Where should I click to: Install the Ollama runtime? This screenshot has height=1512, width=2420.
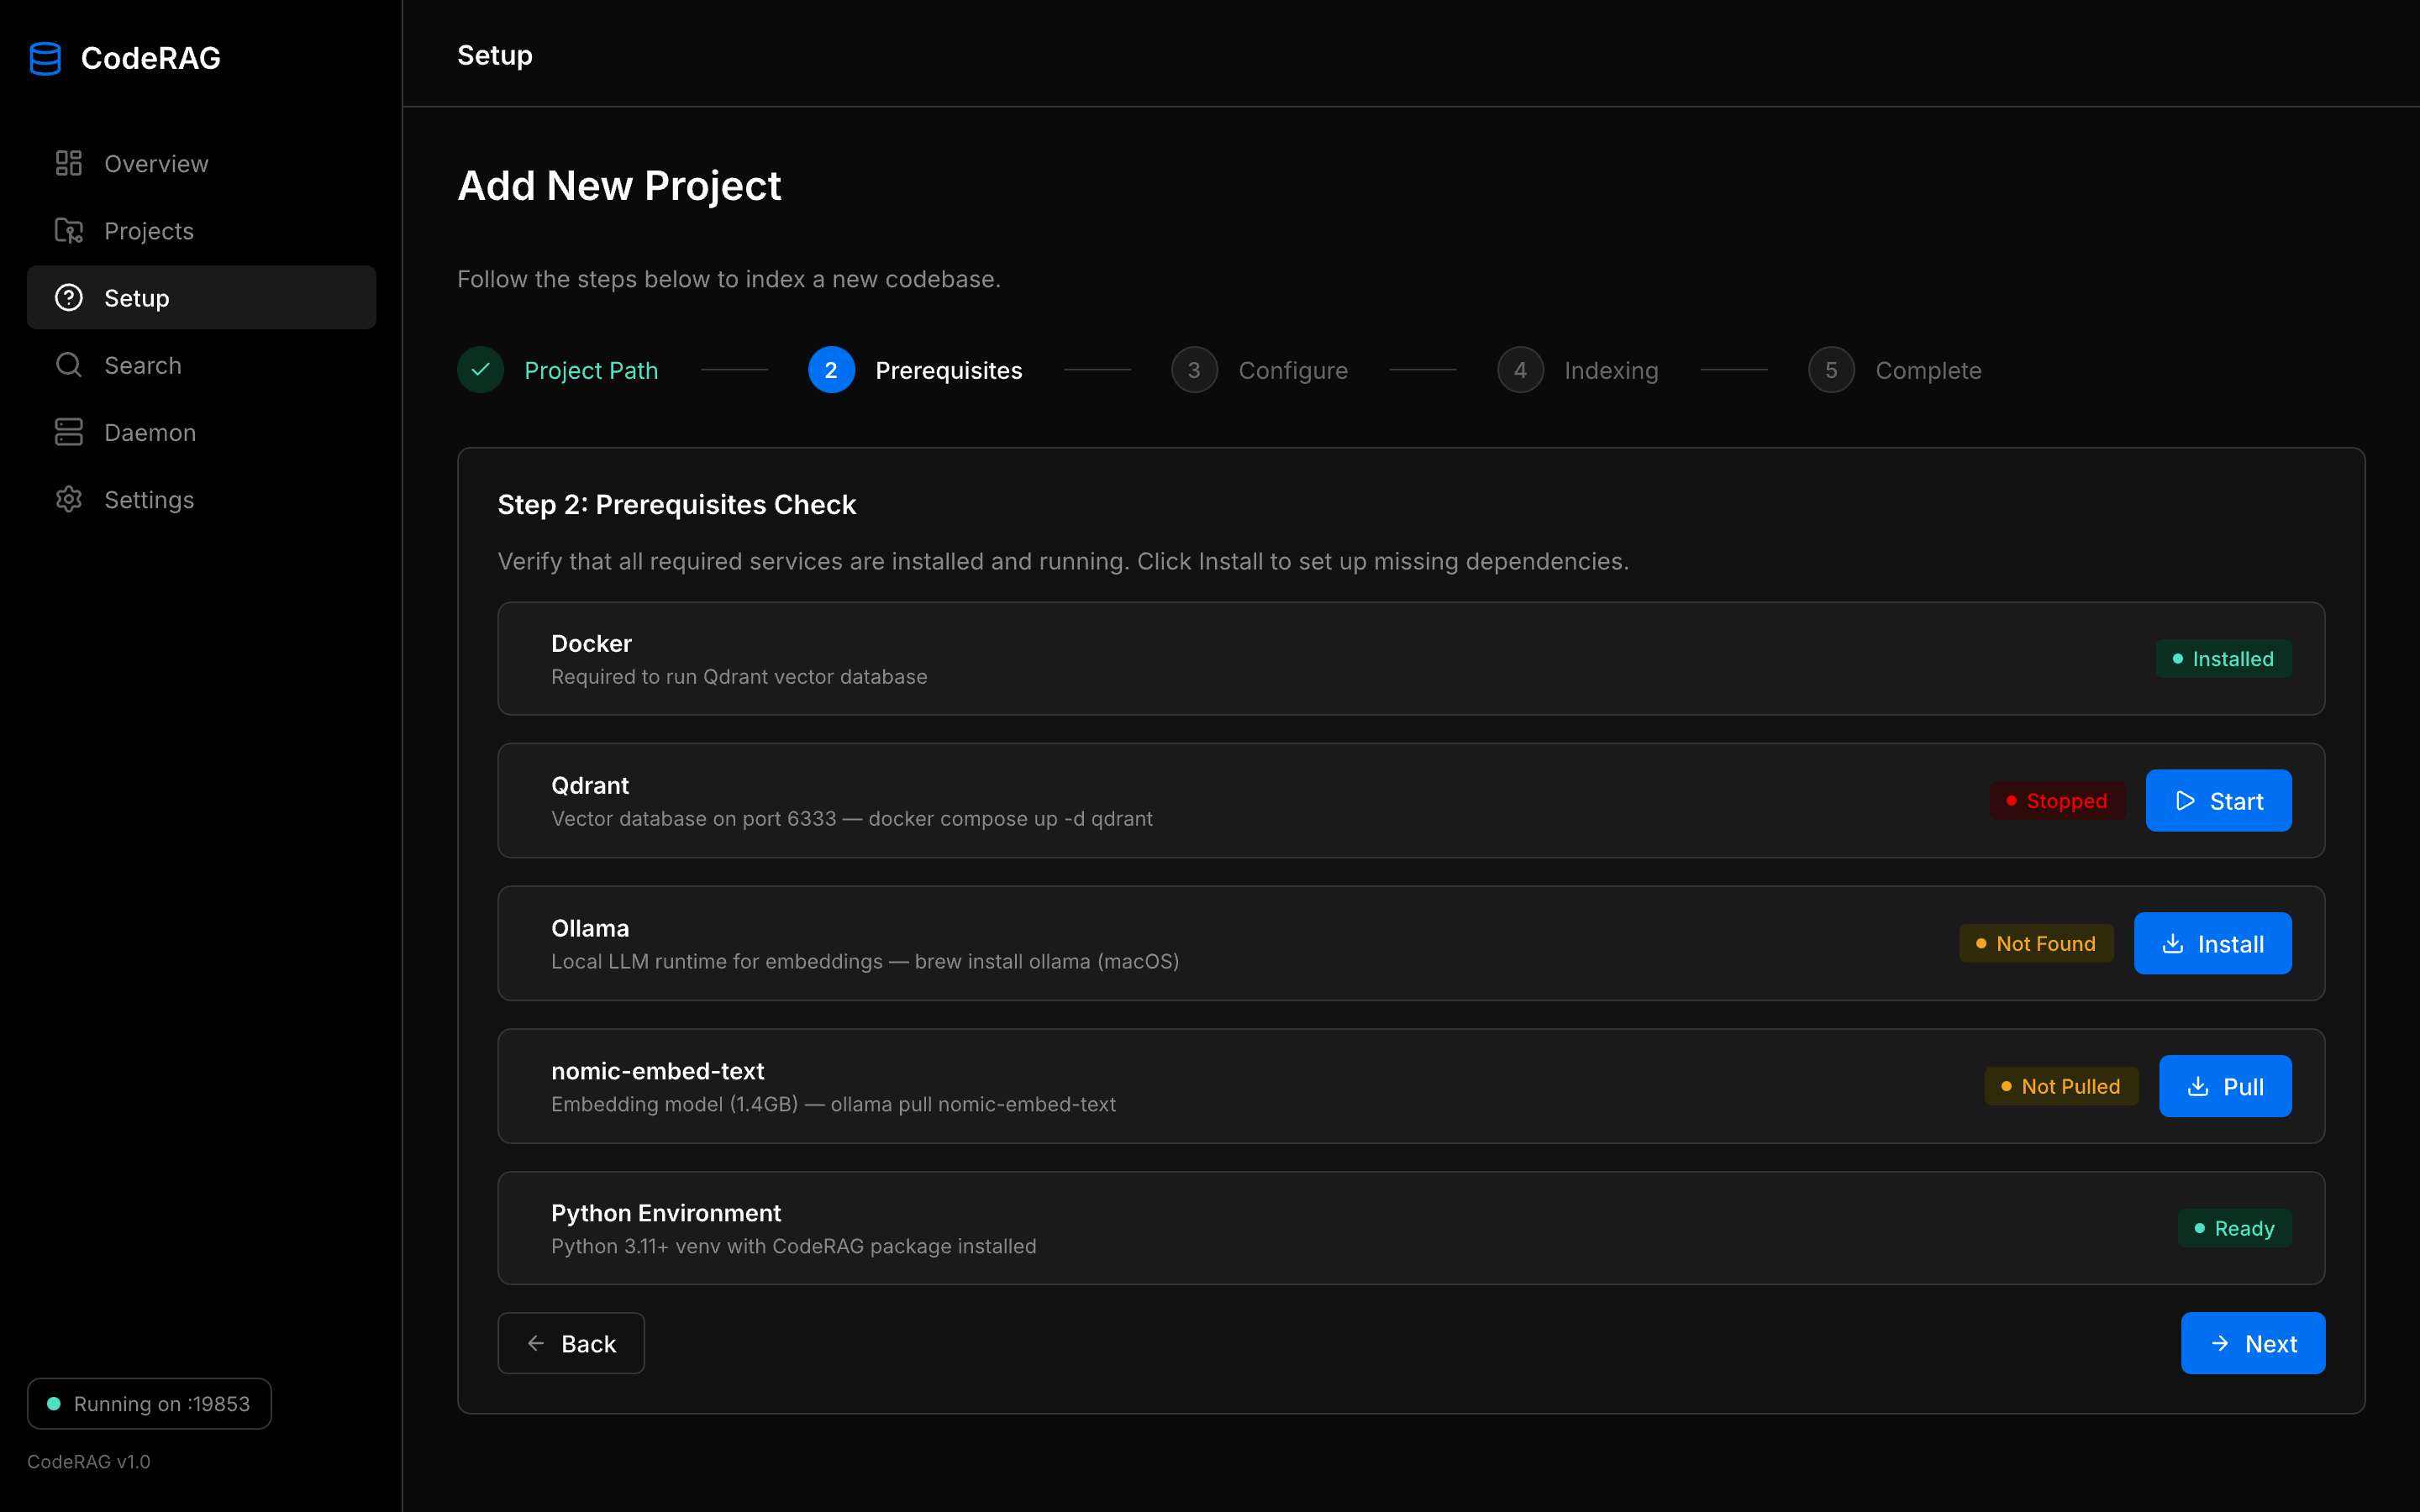point(2212,944)
